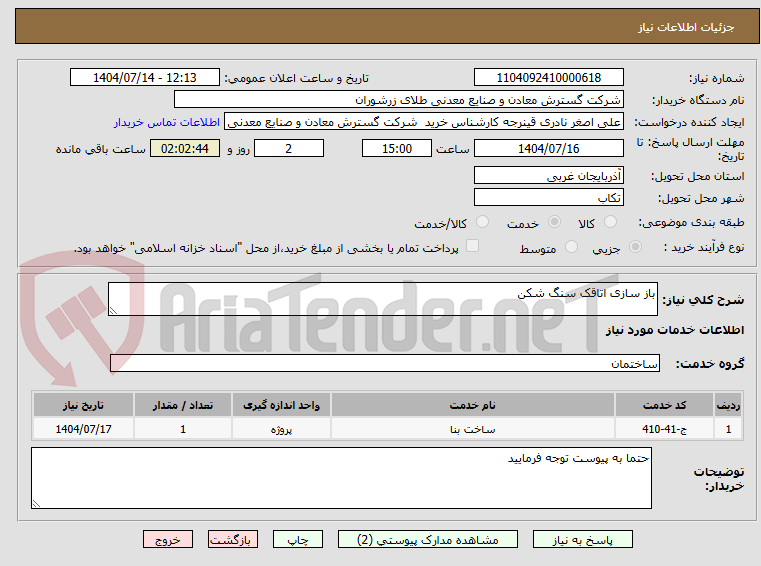Click the تعداد / مقدار column header
761x566 pixels.
[x=182, y=405]
